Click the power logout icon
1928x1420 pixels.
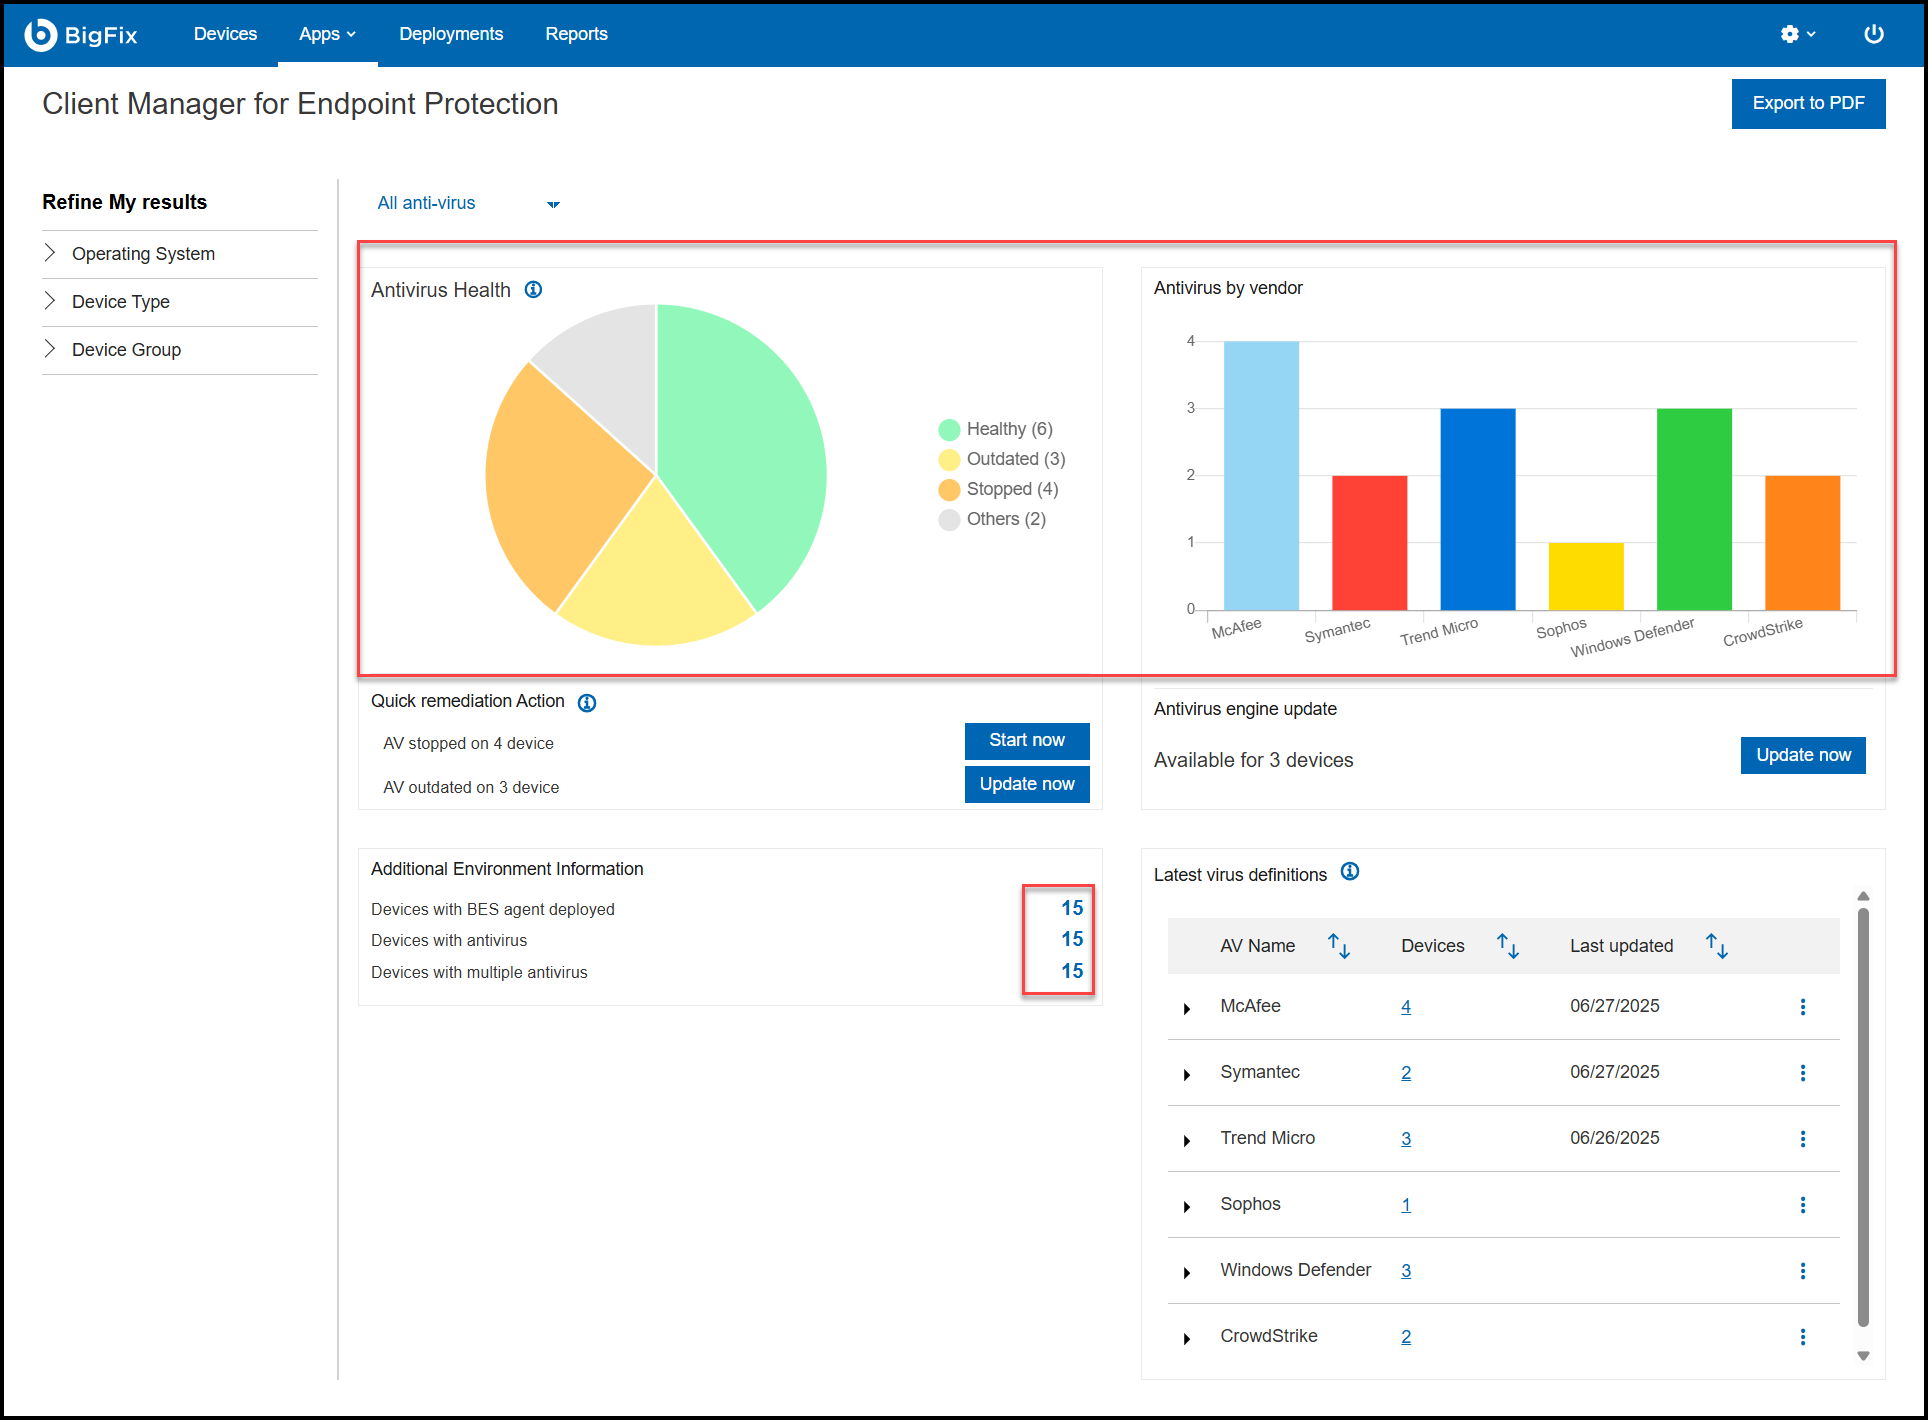tap(1874, 34)
